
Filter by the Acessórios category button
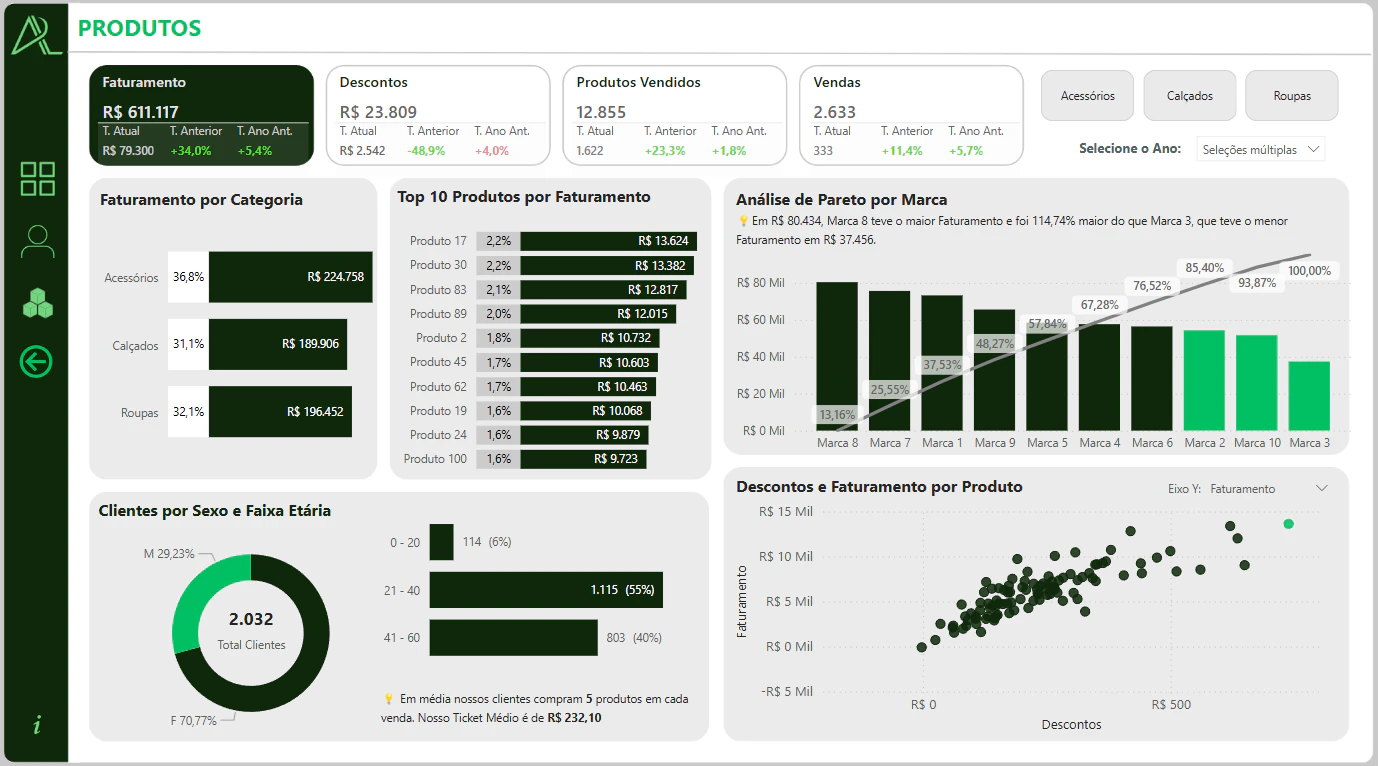coord(1087,96)
